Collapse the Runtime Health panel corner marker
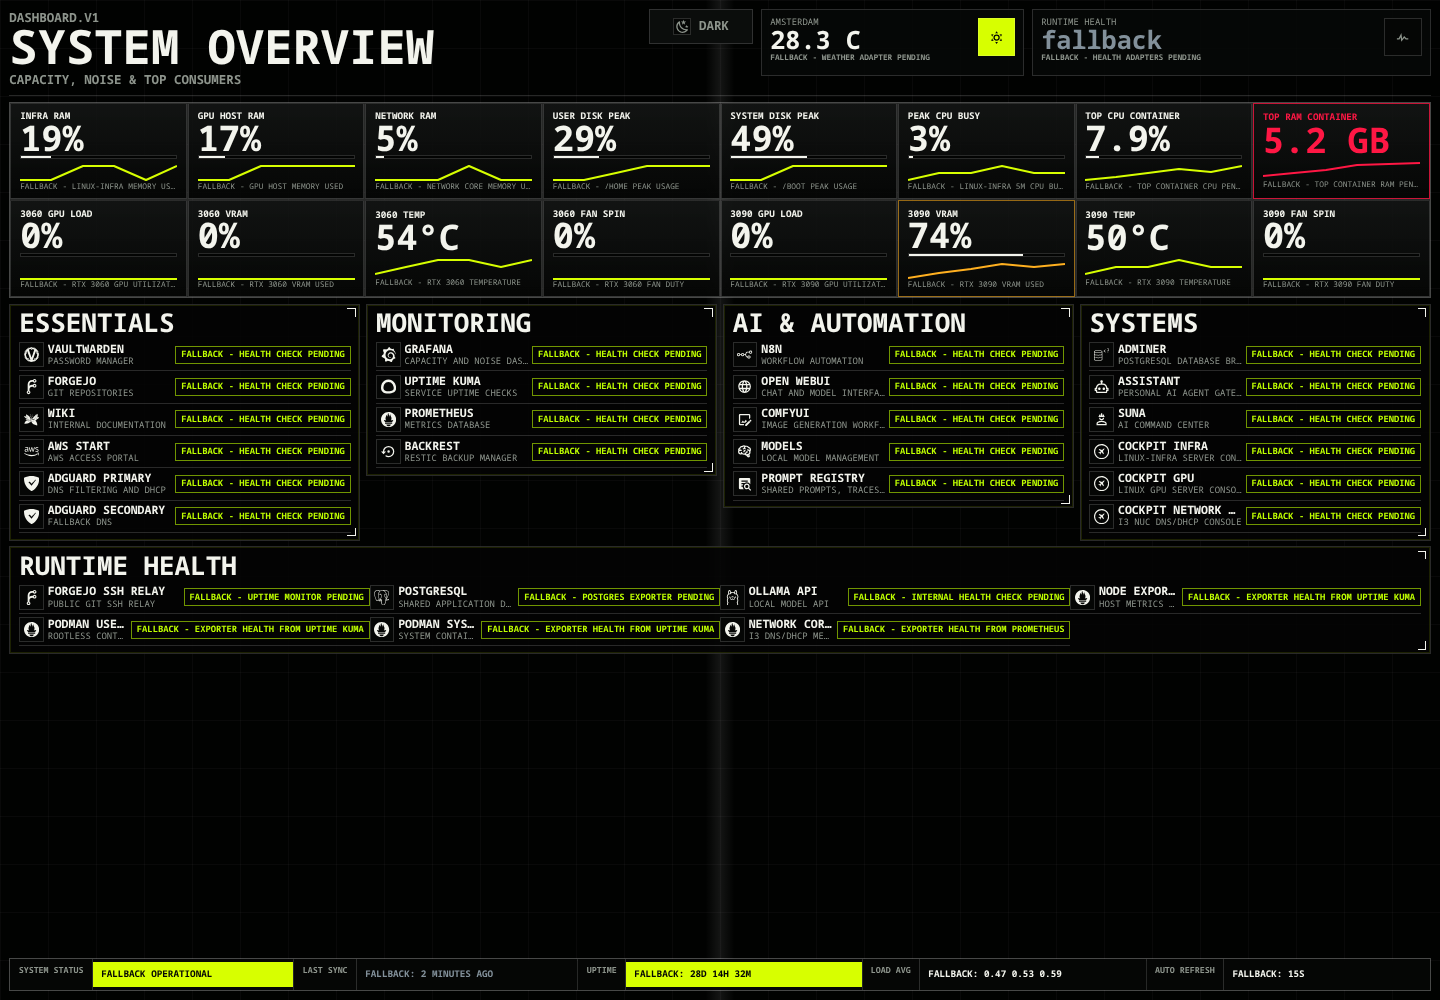This screenshot has height=1000, width=1440. [1422, 554]
